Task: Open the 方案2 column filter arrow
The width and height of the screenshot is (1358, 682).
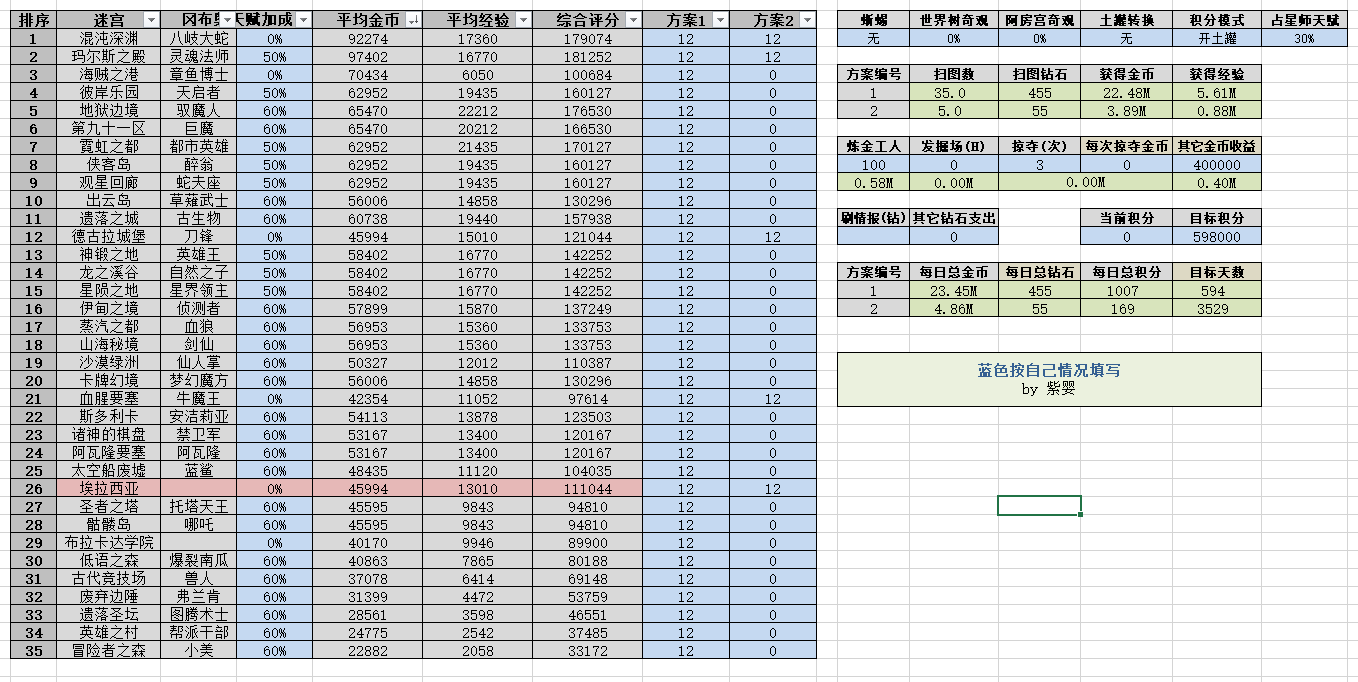Action: pos(807,20)
